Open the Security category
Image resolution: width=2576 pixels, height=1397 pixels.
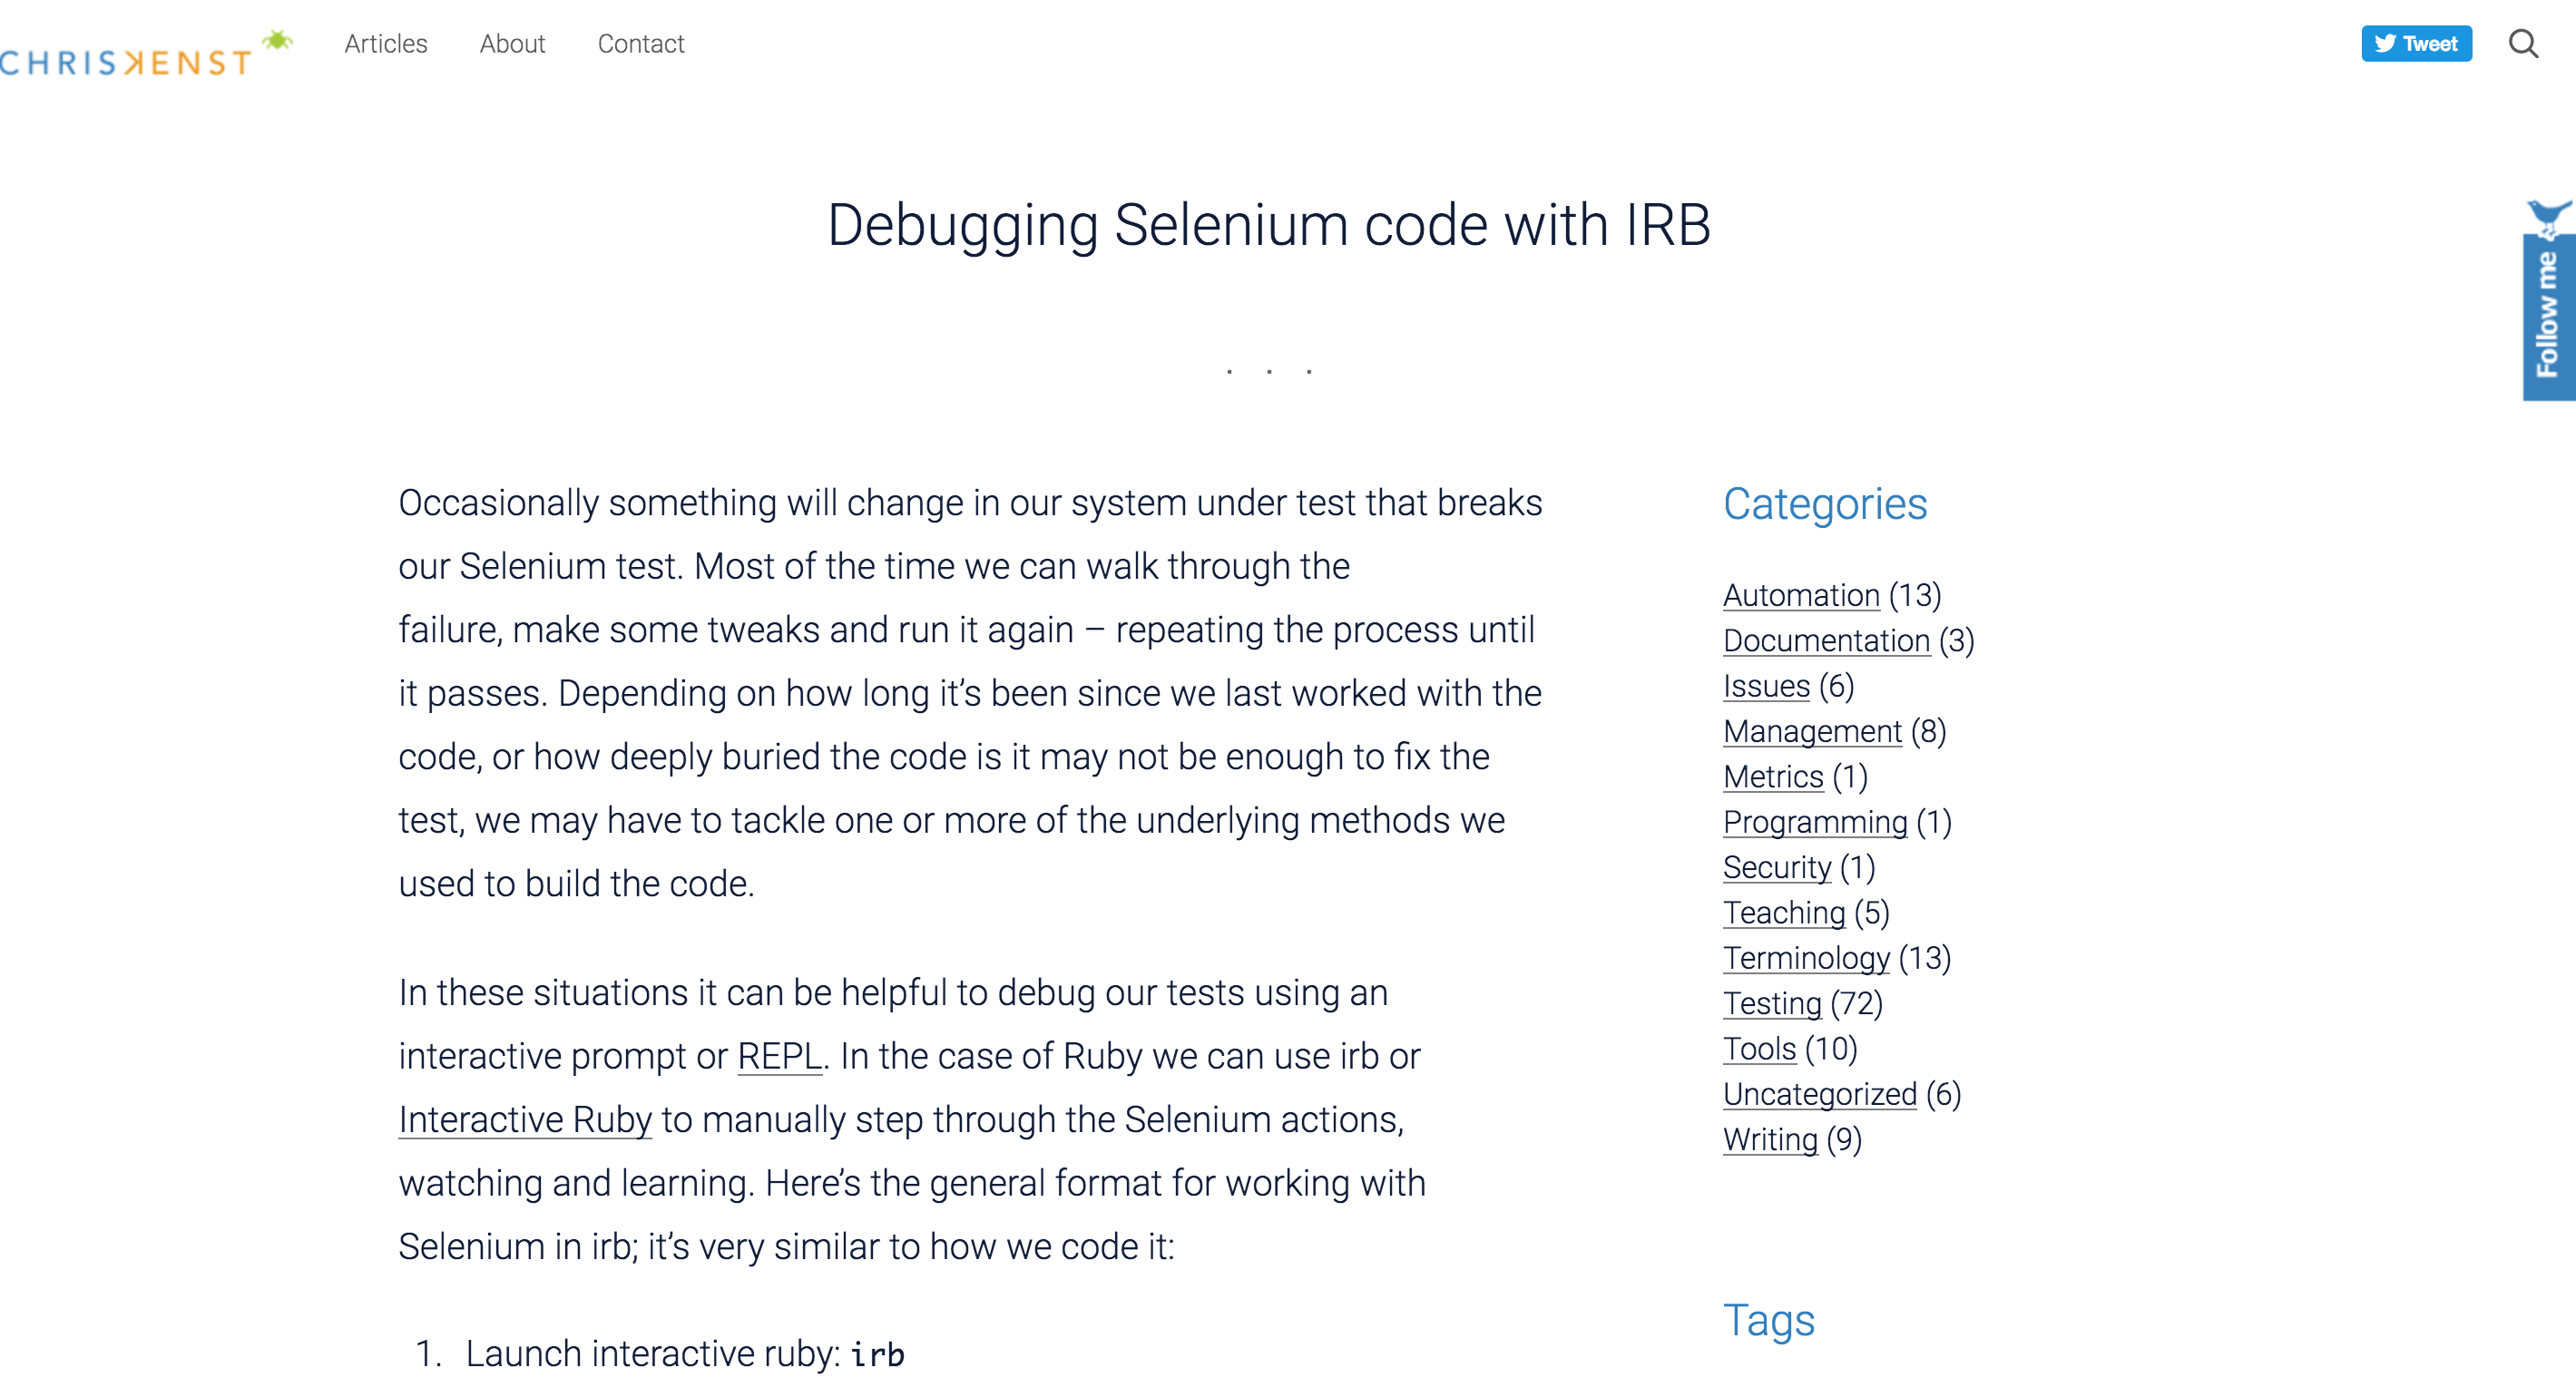click(1776, 867)
